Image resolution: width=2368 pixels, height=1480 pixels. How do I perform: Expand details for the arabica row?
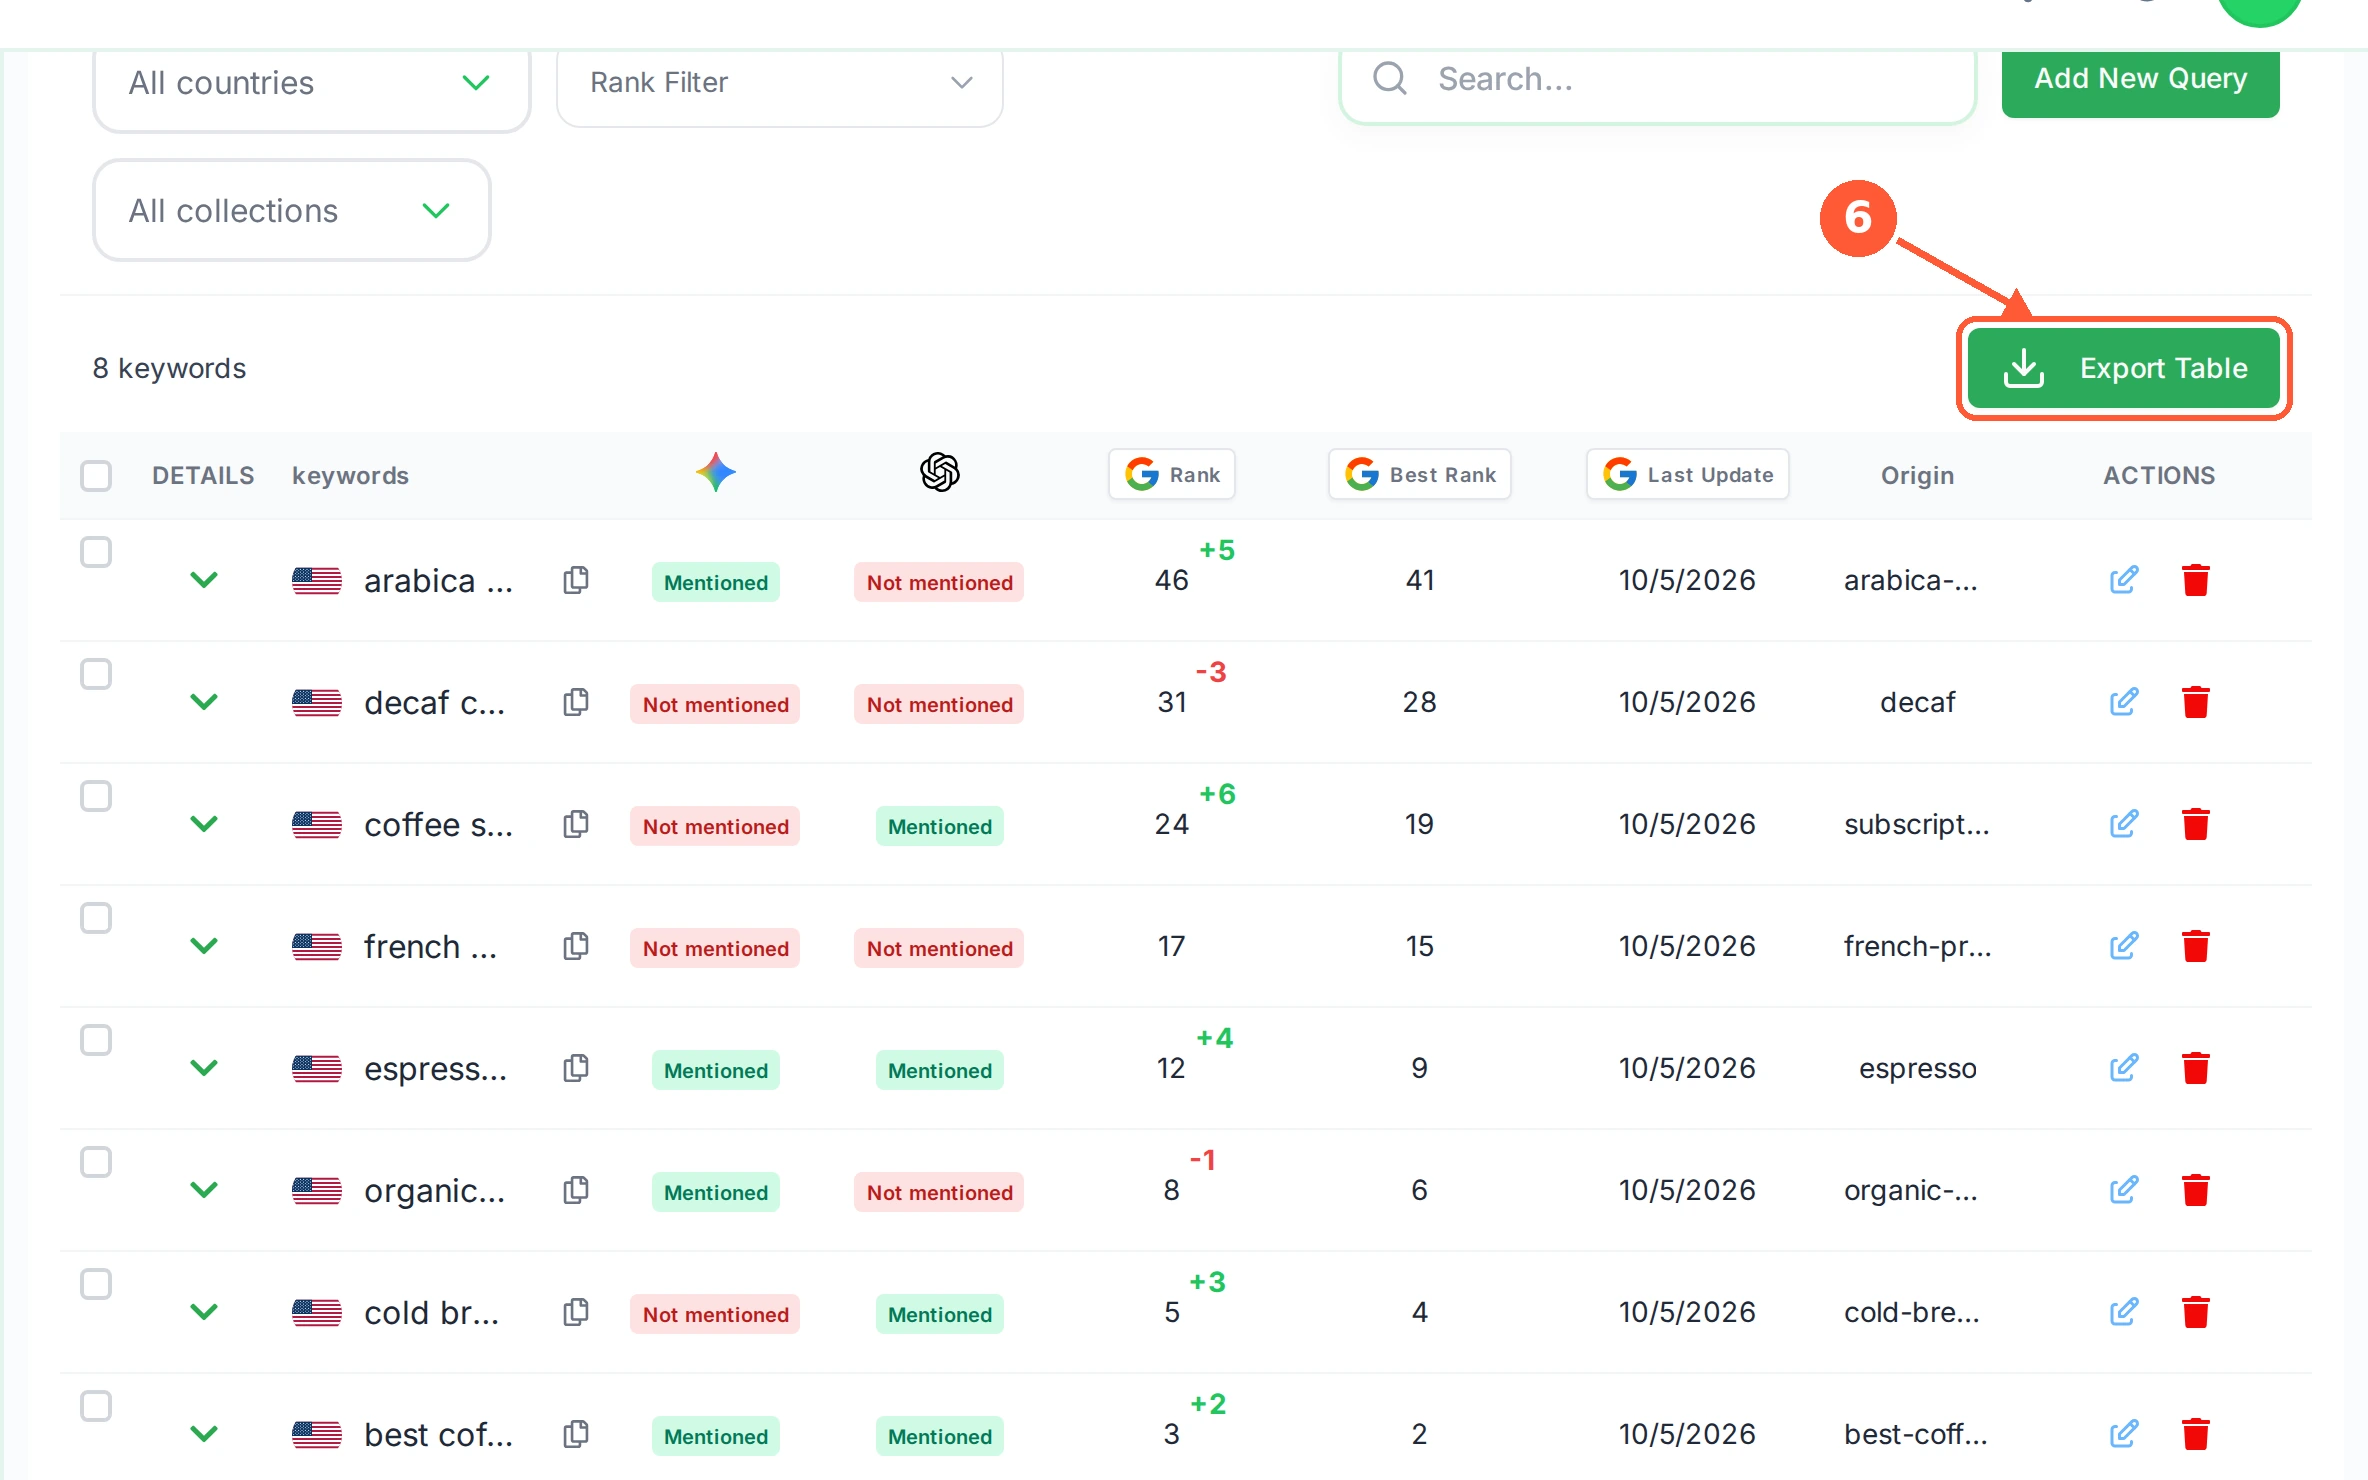[x=204, y=580]
